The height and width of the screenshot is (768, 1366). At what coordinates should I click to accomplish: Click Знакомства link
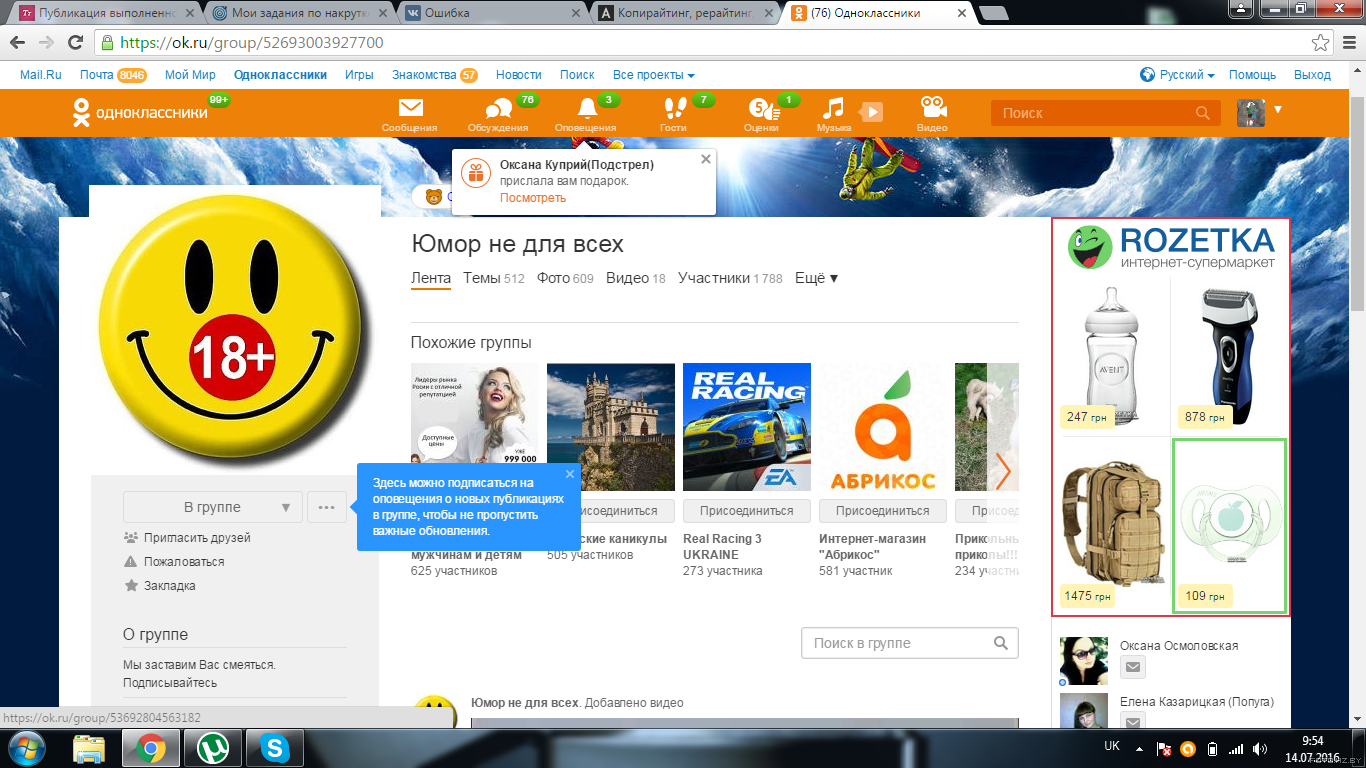tap(424, 75)
